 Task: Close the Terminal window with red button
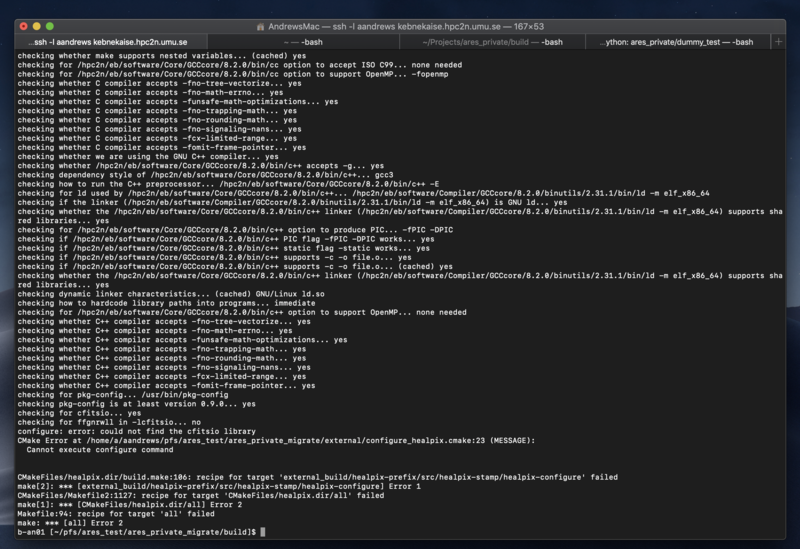tap(21, 24)
